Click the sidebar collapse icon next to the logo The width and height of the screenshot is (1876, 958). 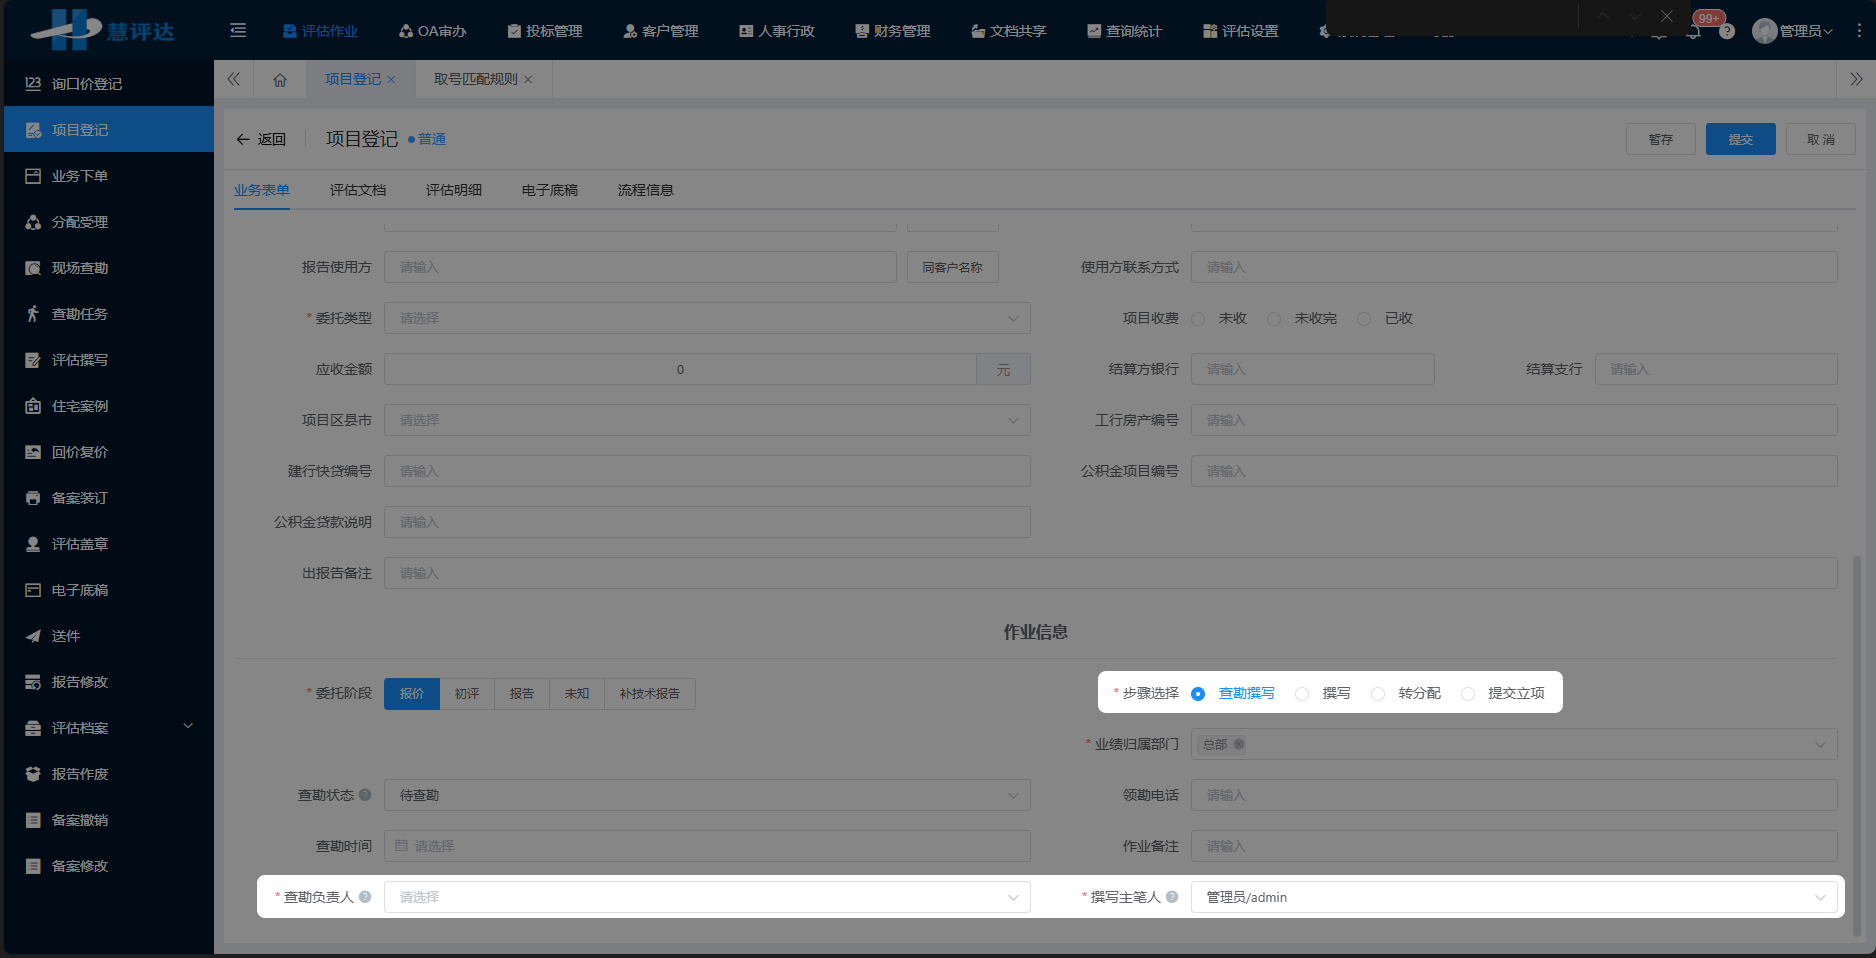point(238,30)
